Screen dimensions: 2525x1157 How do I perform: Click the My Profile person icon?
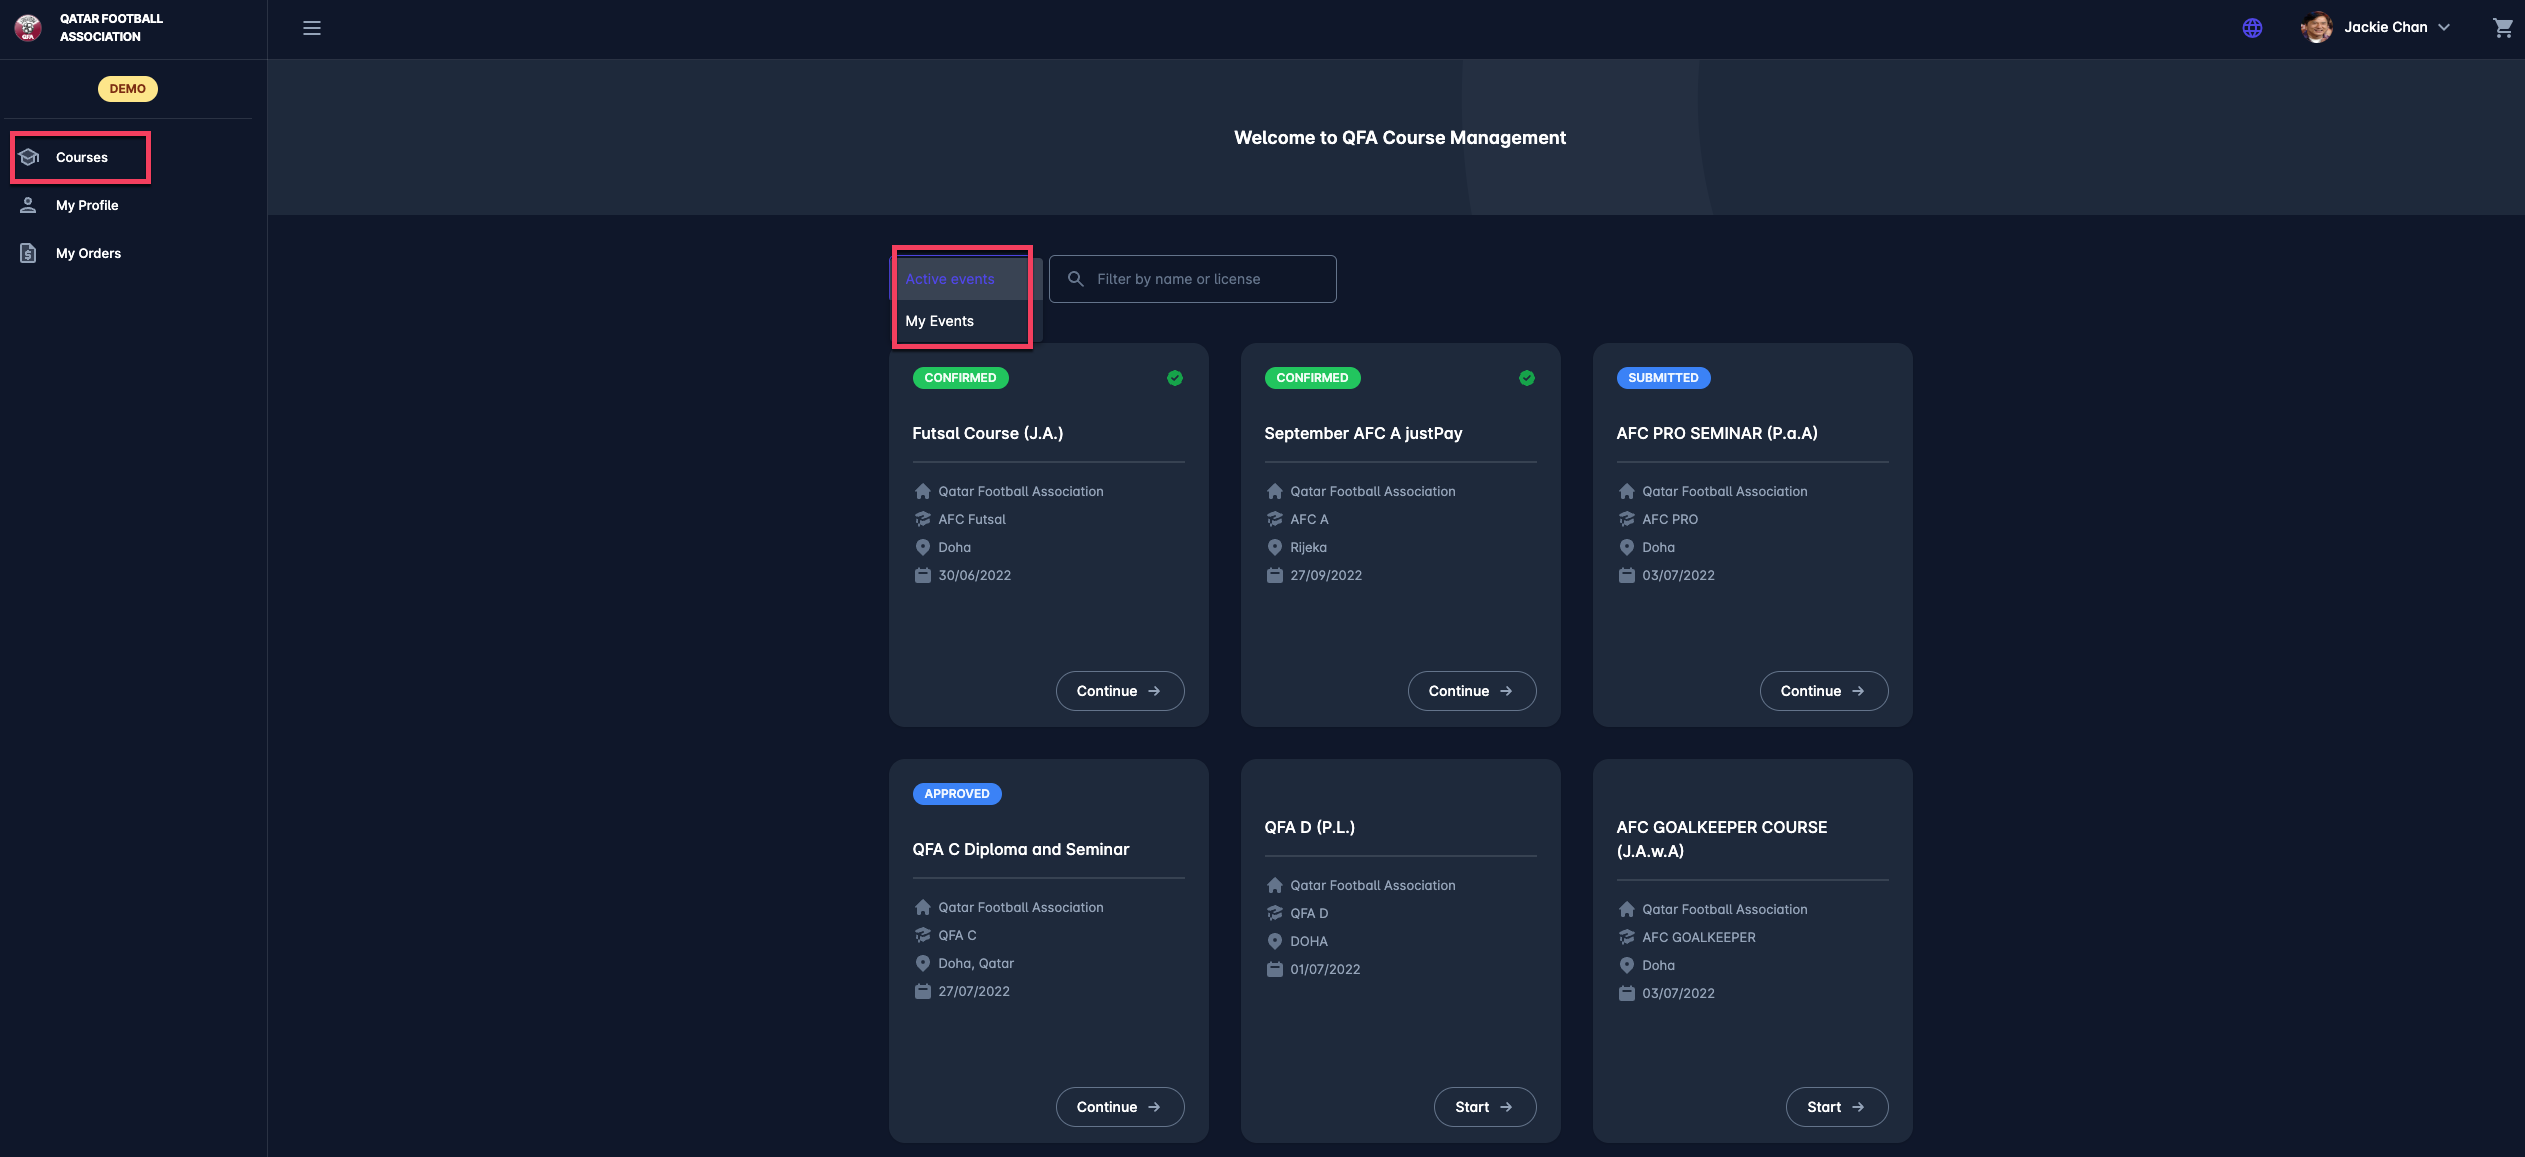(29, 205)
